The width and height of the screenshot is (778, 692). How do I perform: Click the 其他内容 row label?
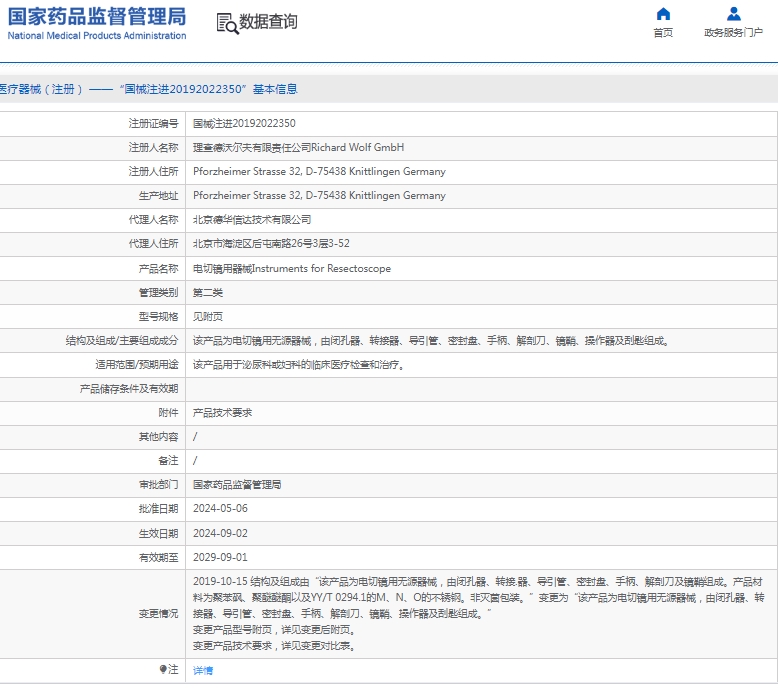pyautogui.click(x=158, y=437)
